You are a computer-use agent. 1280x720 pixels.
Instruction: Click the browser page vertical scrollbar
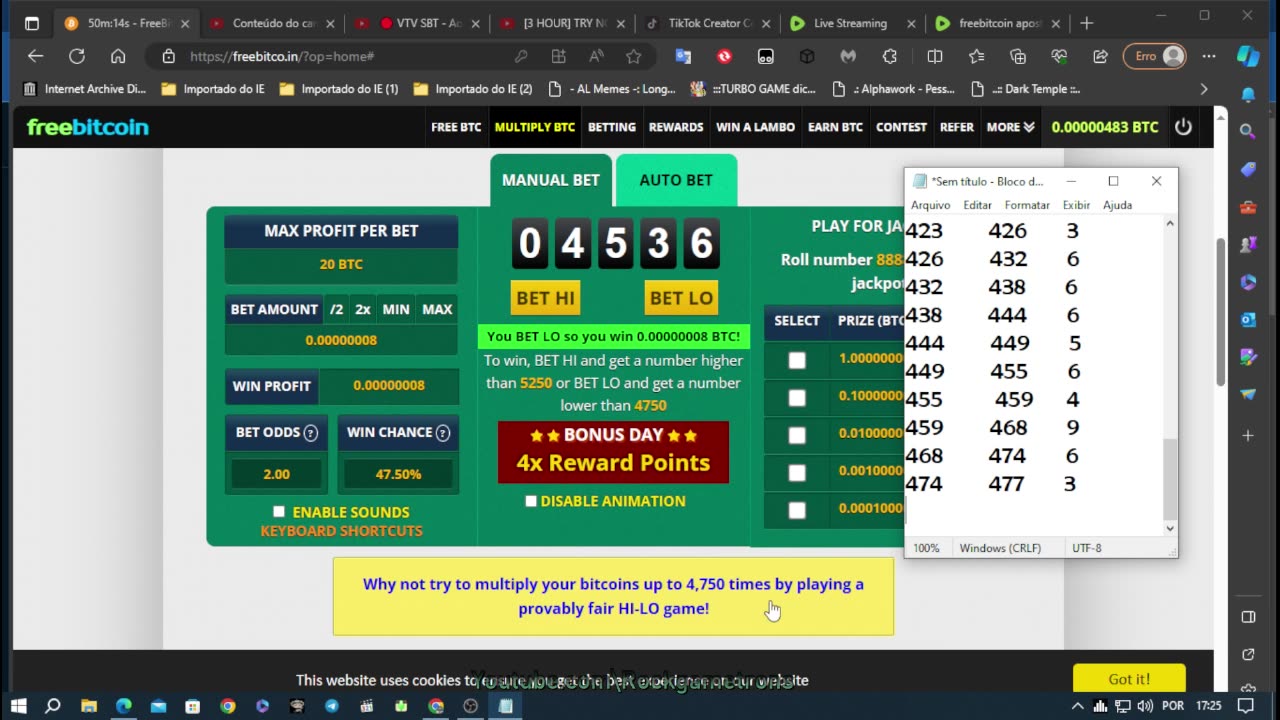pos(1220,311)
